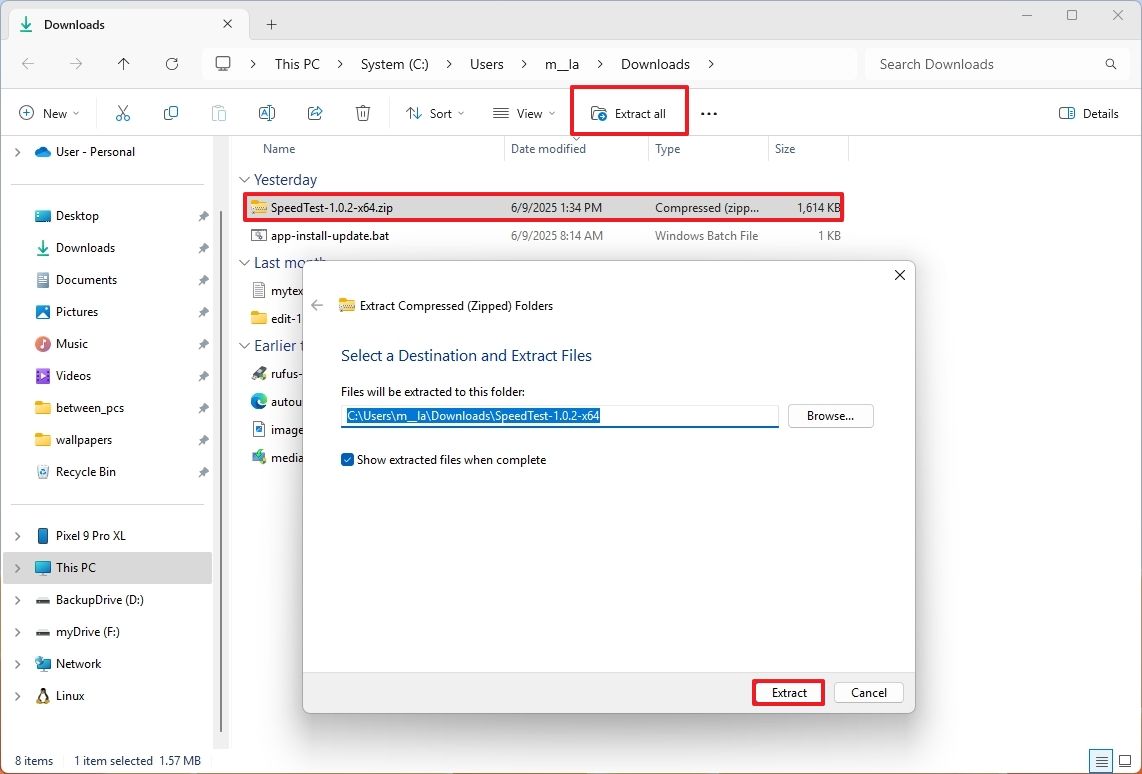
Task: Click the Browse button in the dialog
Action: click(x=830, y=415)
